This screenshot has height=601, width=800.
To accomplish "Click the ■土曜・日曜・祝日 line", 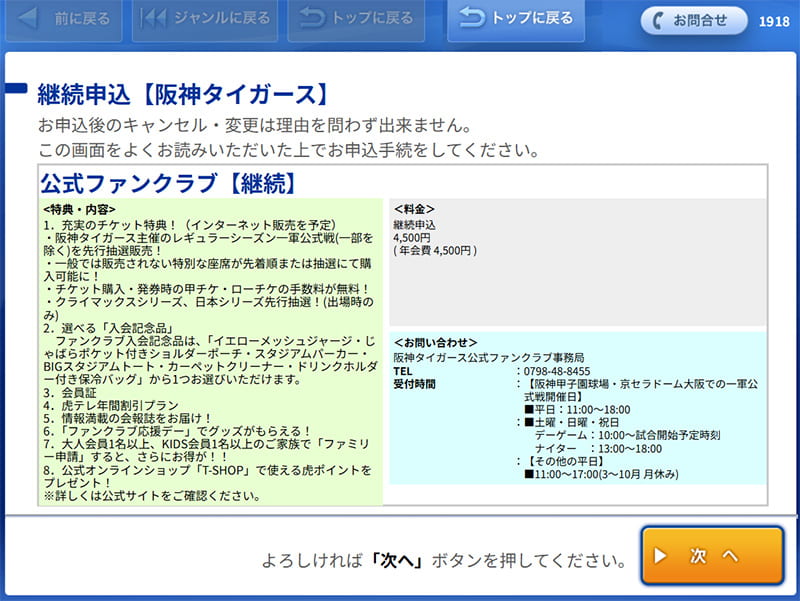I will 571,422.
